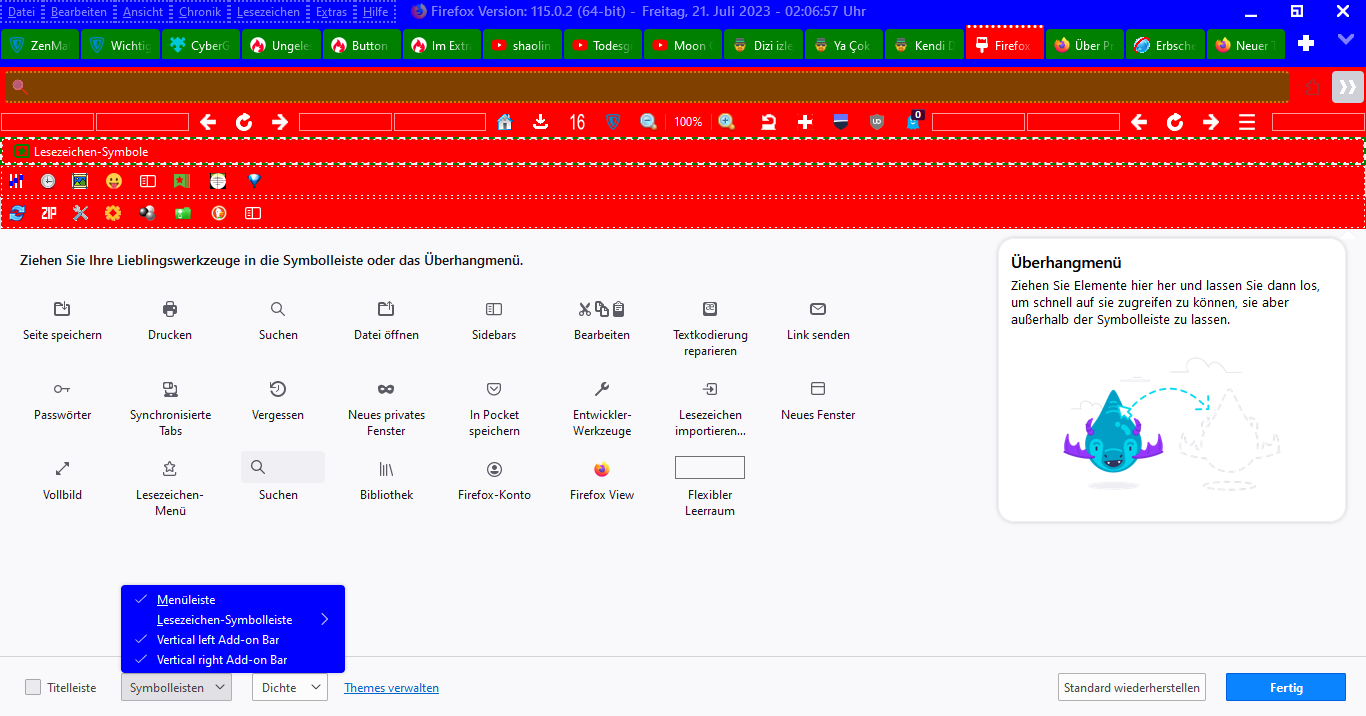This screenshot has height=716, width=1366.
Task: Select the 'Flexibler Leerraum' spacer item
Action: point(710,488)
